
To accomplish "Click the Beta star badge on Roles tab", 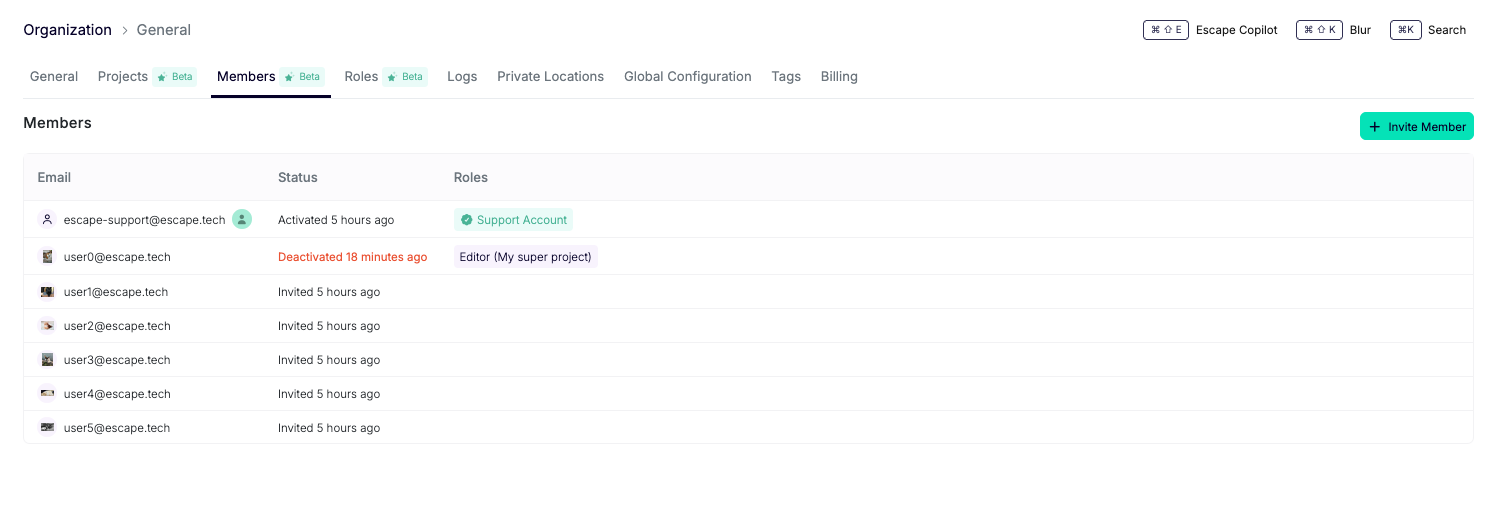I will pyautogui.click(x=405, y=76).
